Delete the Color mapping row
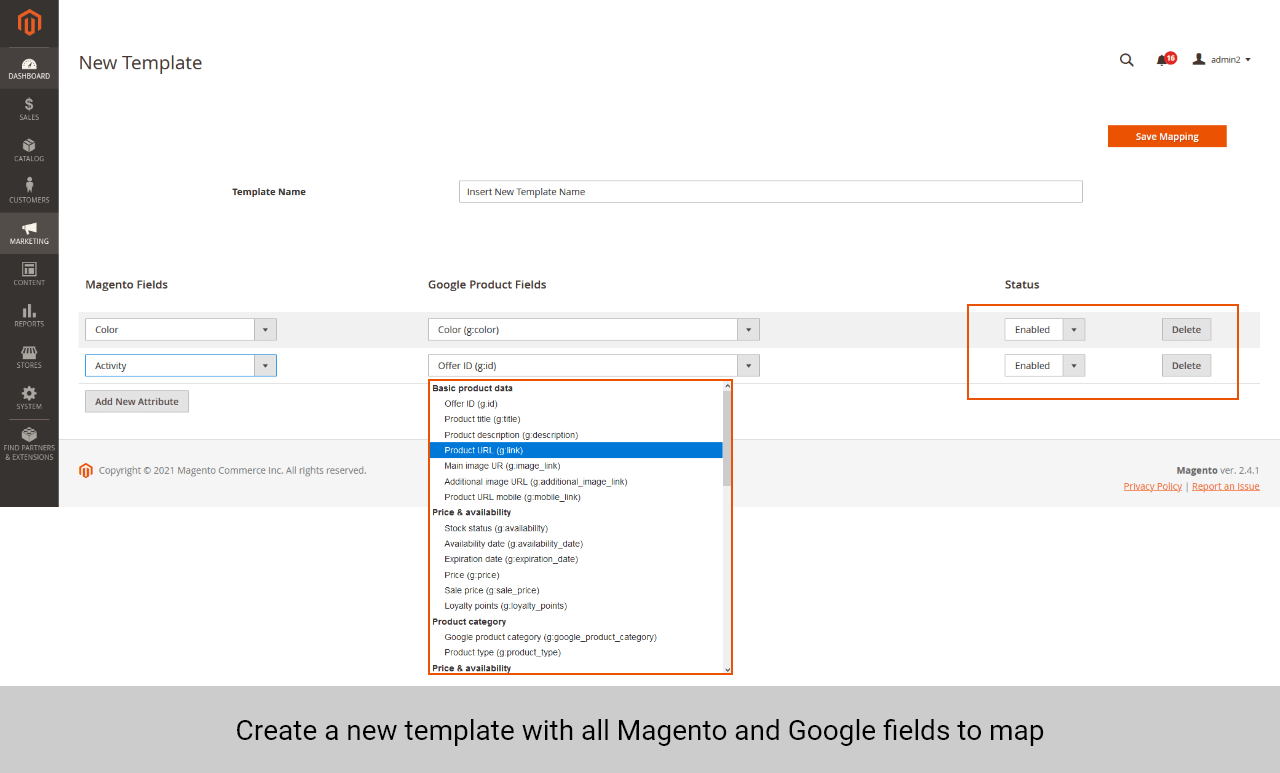Image resolution: width=1280 pixels, height=773 pixels. [1186, 330]
